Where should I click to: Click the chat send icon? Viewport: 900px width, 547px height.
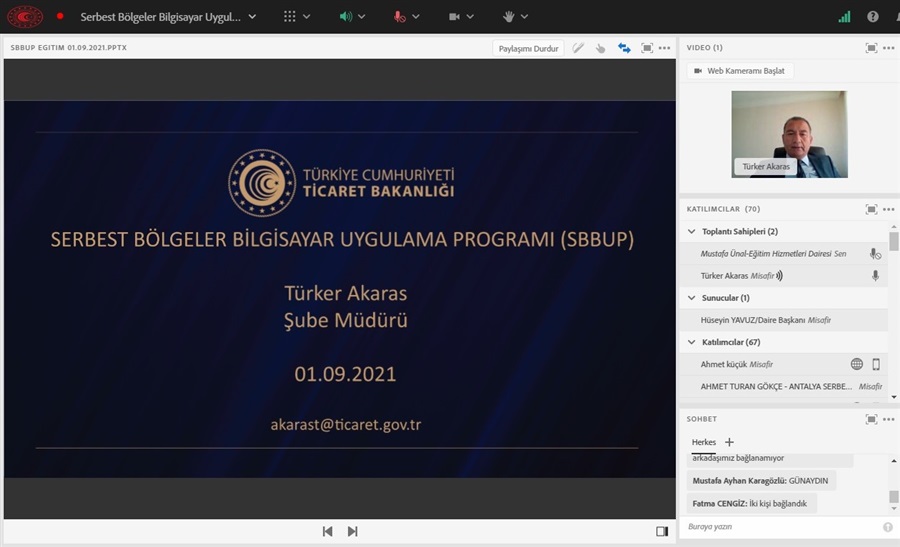[887, 527]
